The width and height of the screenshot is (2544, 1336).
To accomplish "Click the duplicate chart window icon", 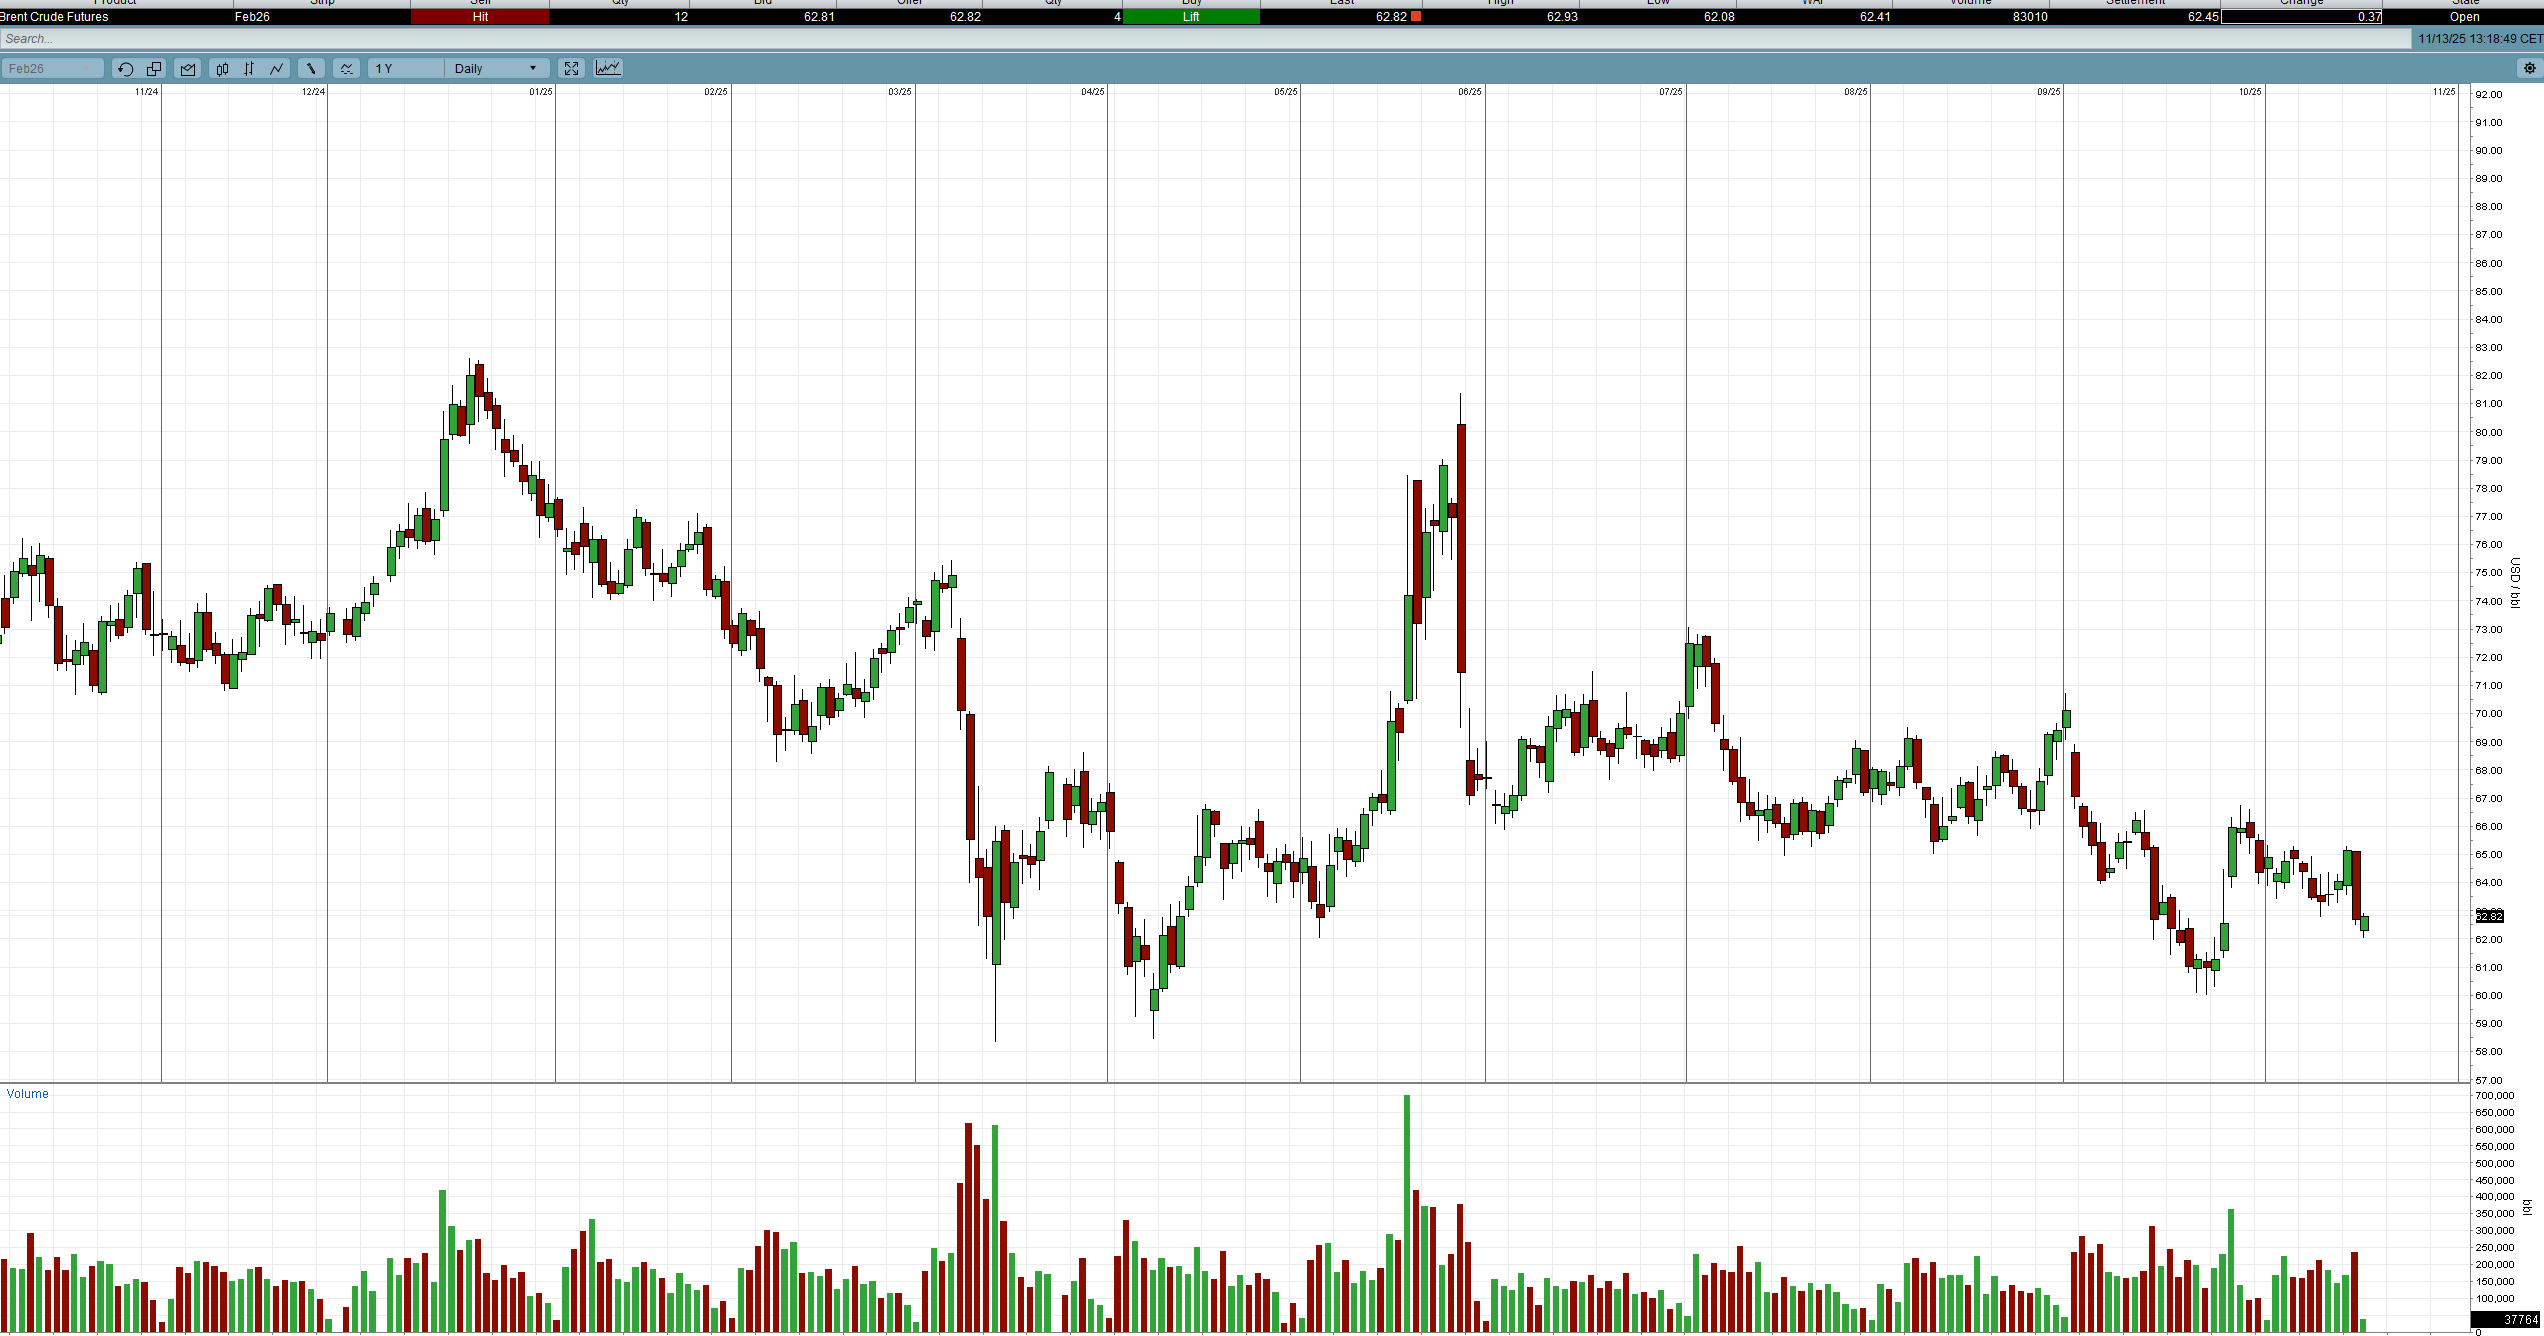I will [x=154, y=69].
